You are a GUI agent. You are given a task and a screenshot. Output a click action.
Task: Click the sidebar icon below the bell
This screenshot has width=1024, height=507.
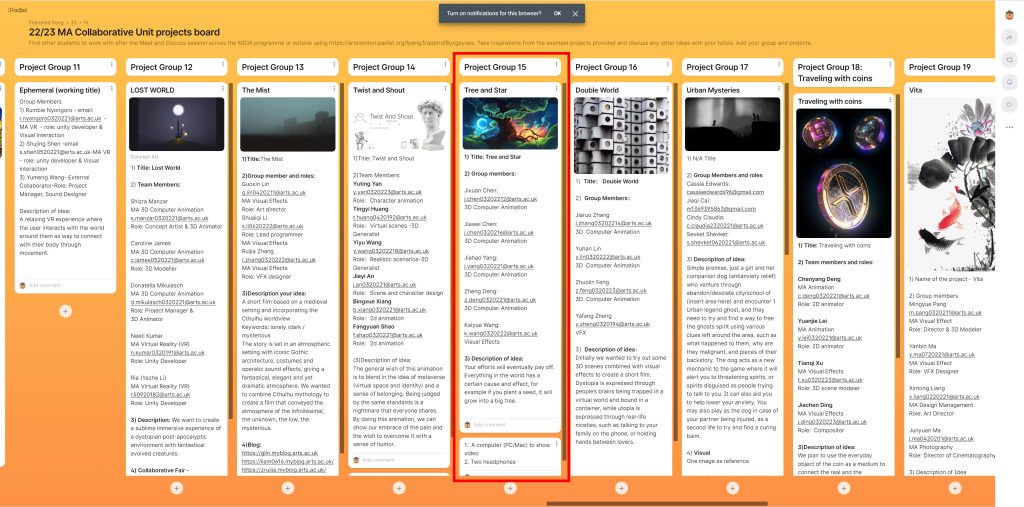[1010, 105]
